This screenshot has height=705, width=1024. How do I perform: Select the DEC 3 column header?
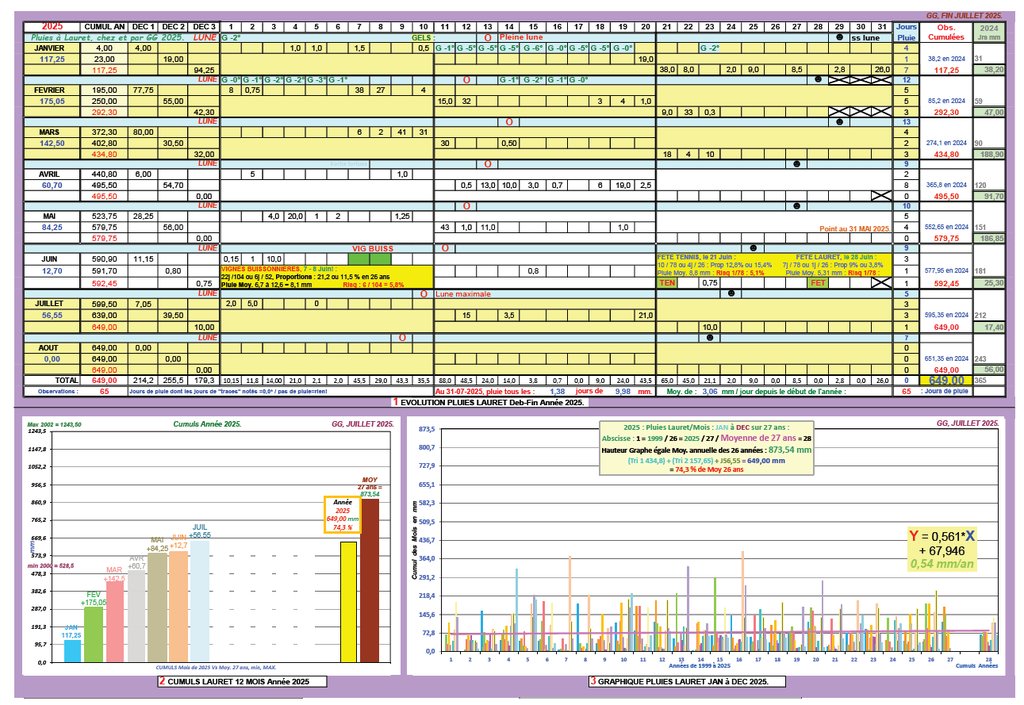point(204,27)
